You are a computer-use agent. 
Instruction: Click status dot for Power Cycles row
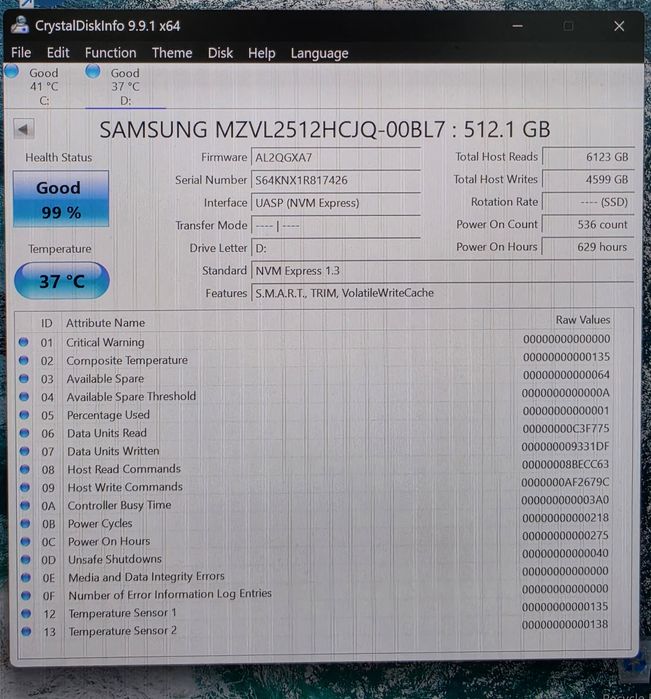(25, 523)
